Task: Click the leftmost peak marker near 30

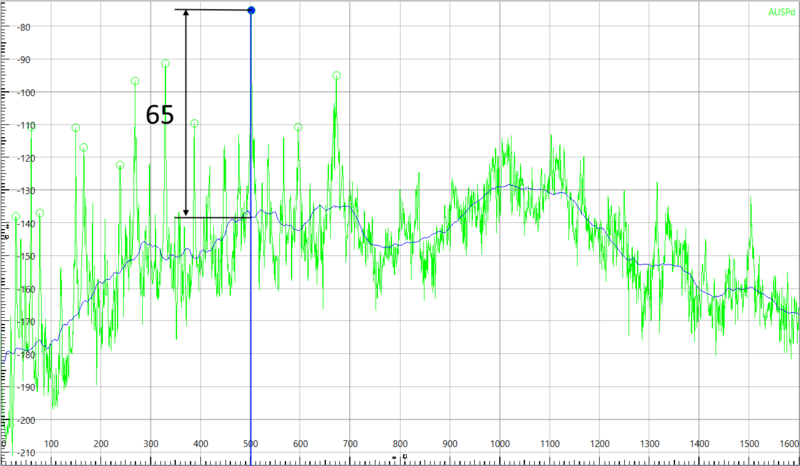Action: (15, 216)
